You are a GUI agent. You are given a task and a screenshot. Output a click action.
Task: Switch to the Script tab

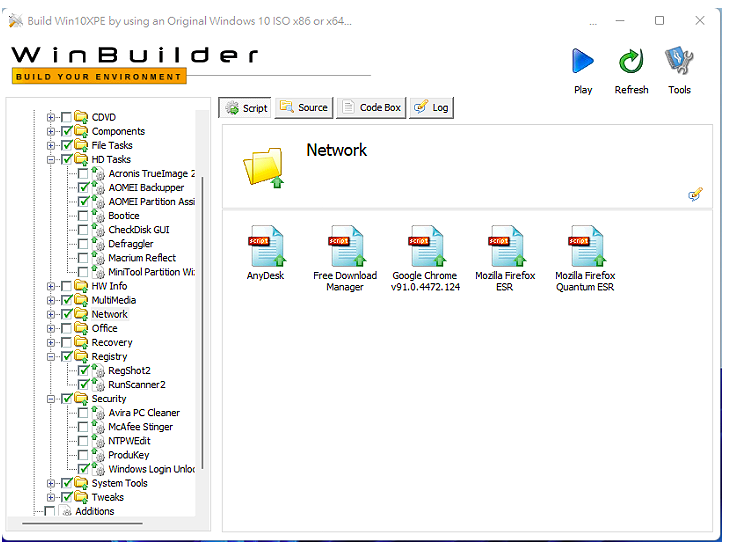tap(245, 108)
